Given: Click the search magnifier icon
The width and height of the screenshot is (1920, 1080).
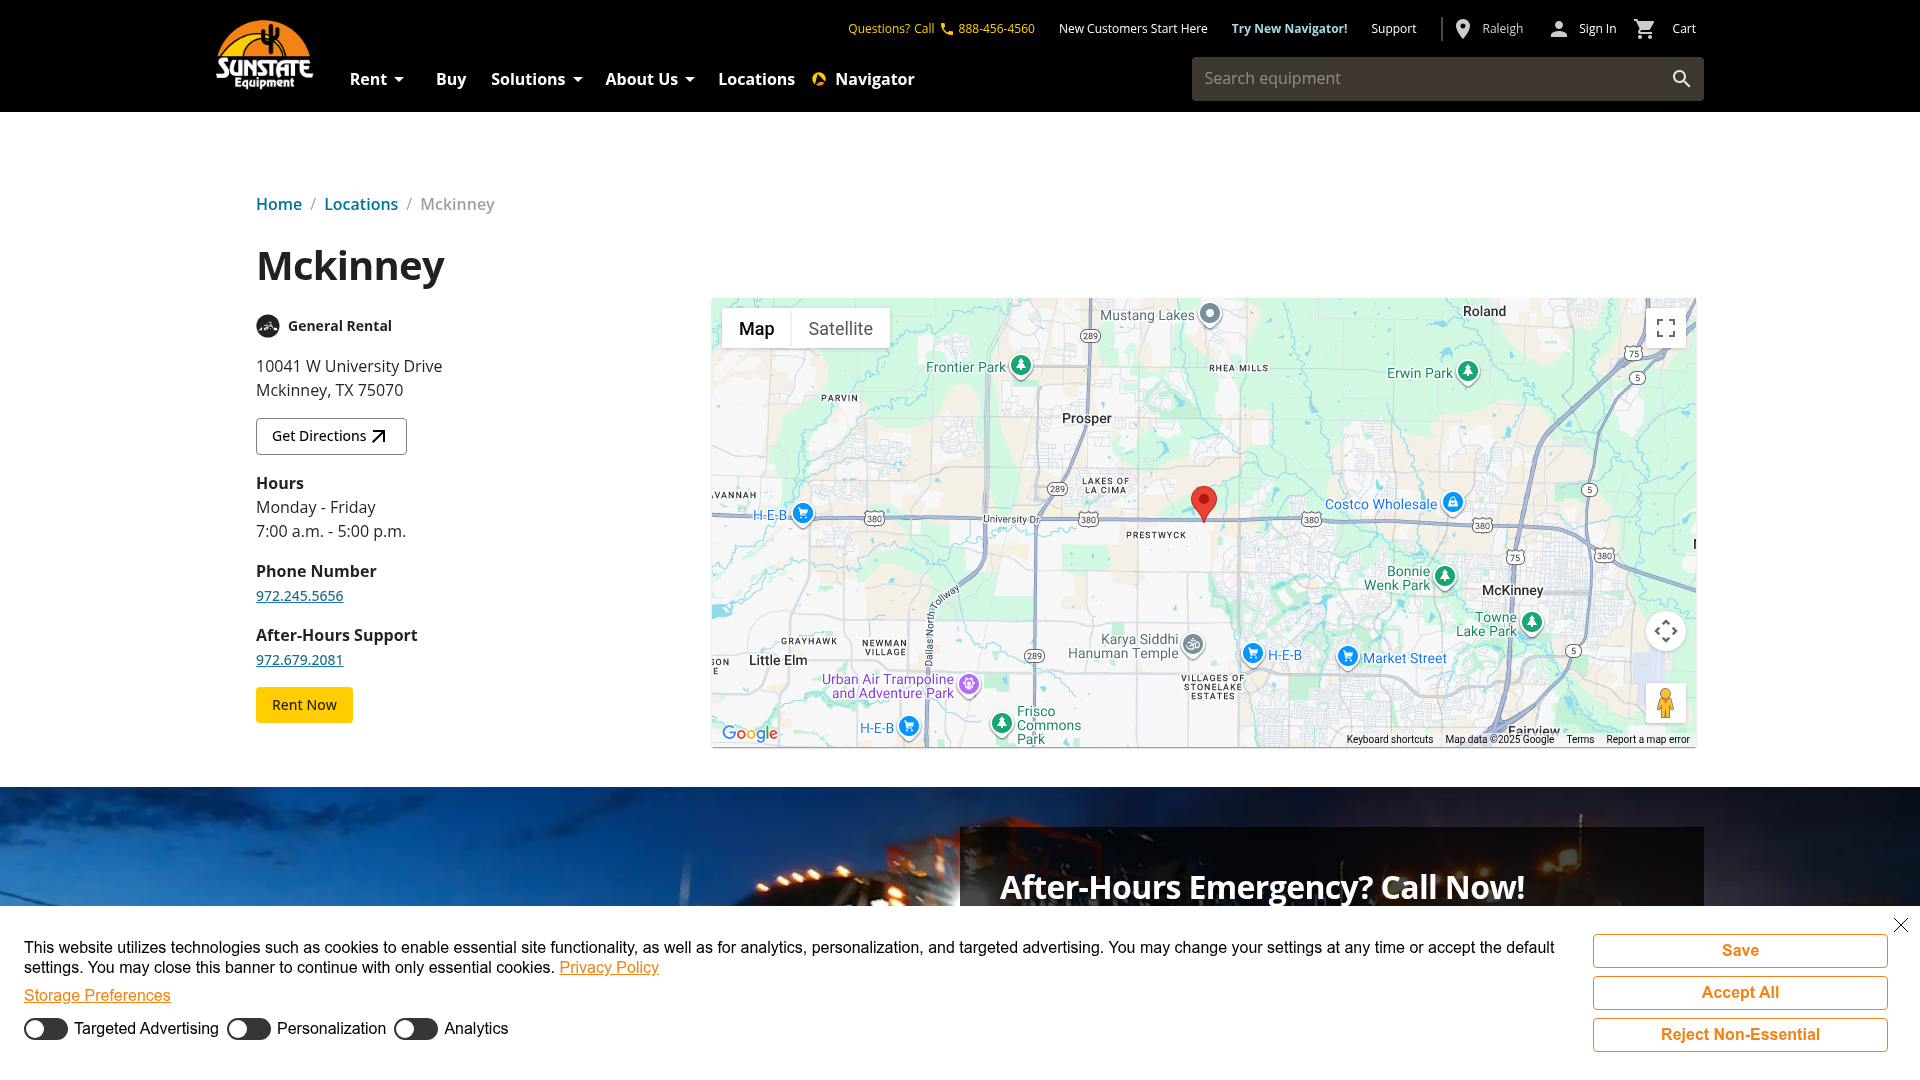Looking at the screenshot, I should coord(1681,79).
